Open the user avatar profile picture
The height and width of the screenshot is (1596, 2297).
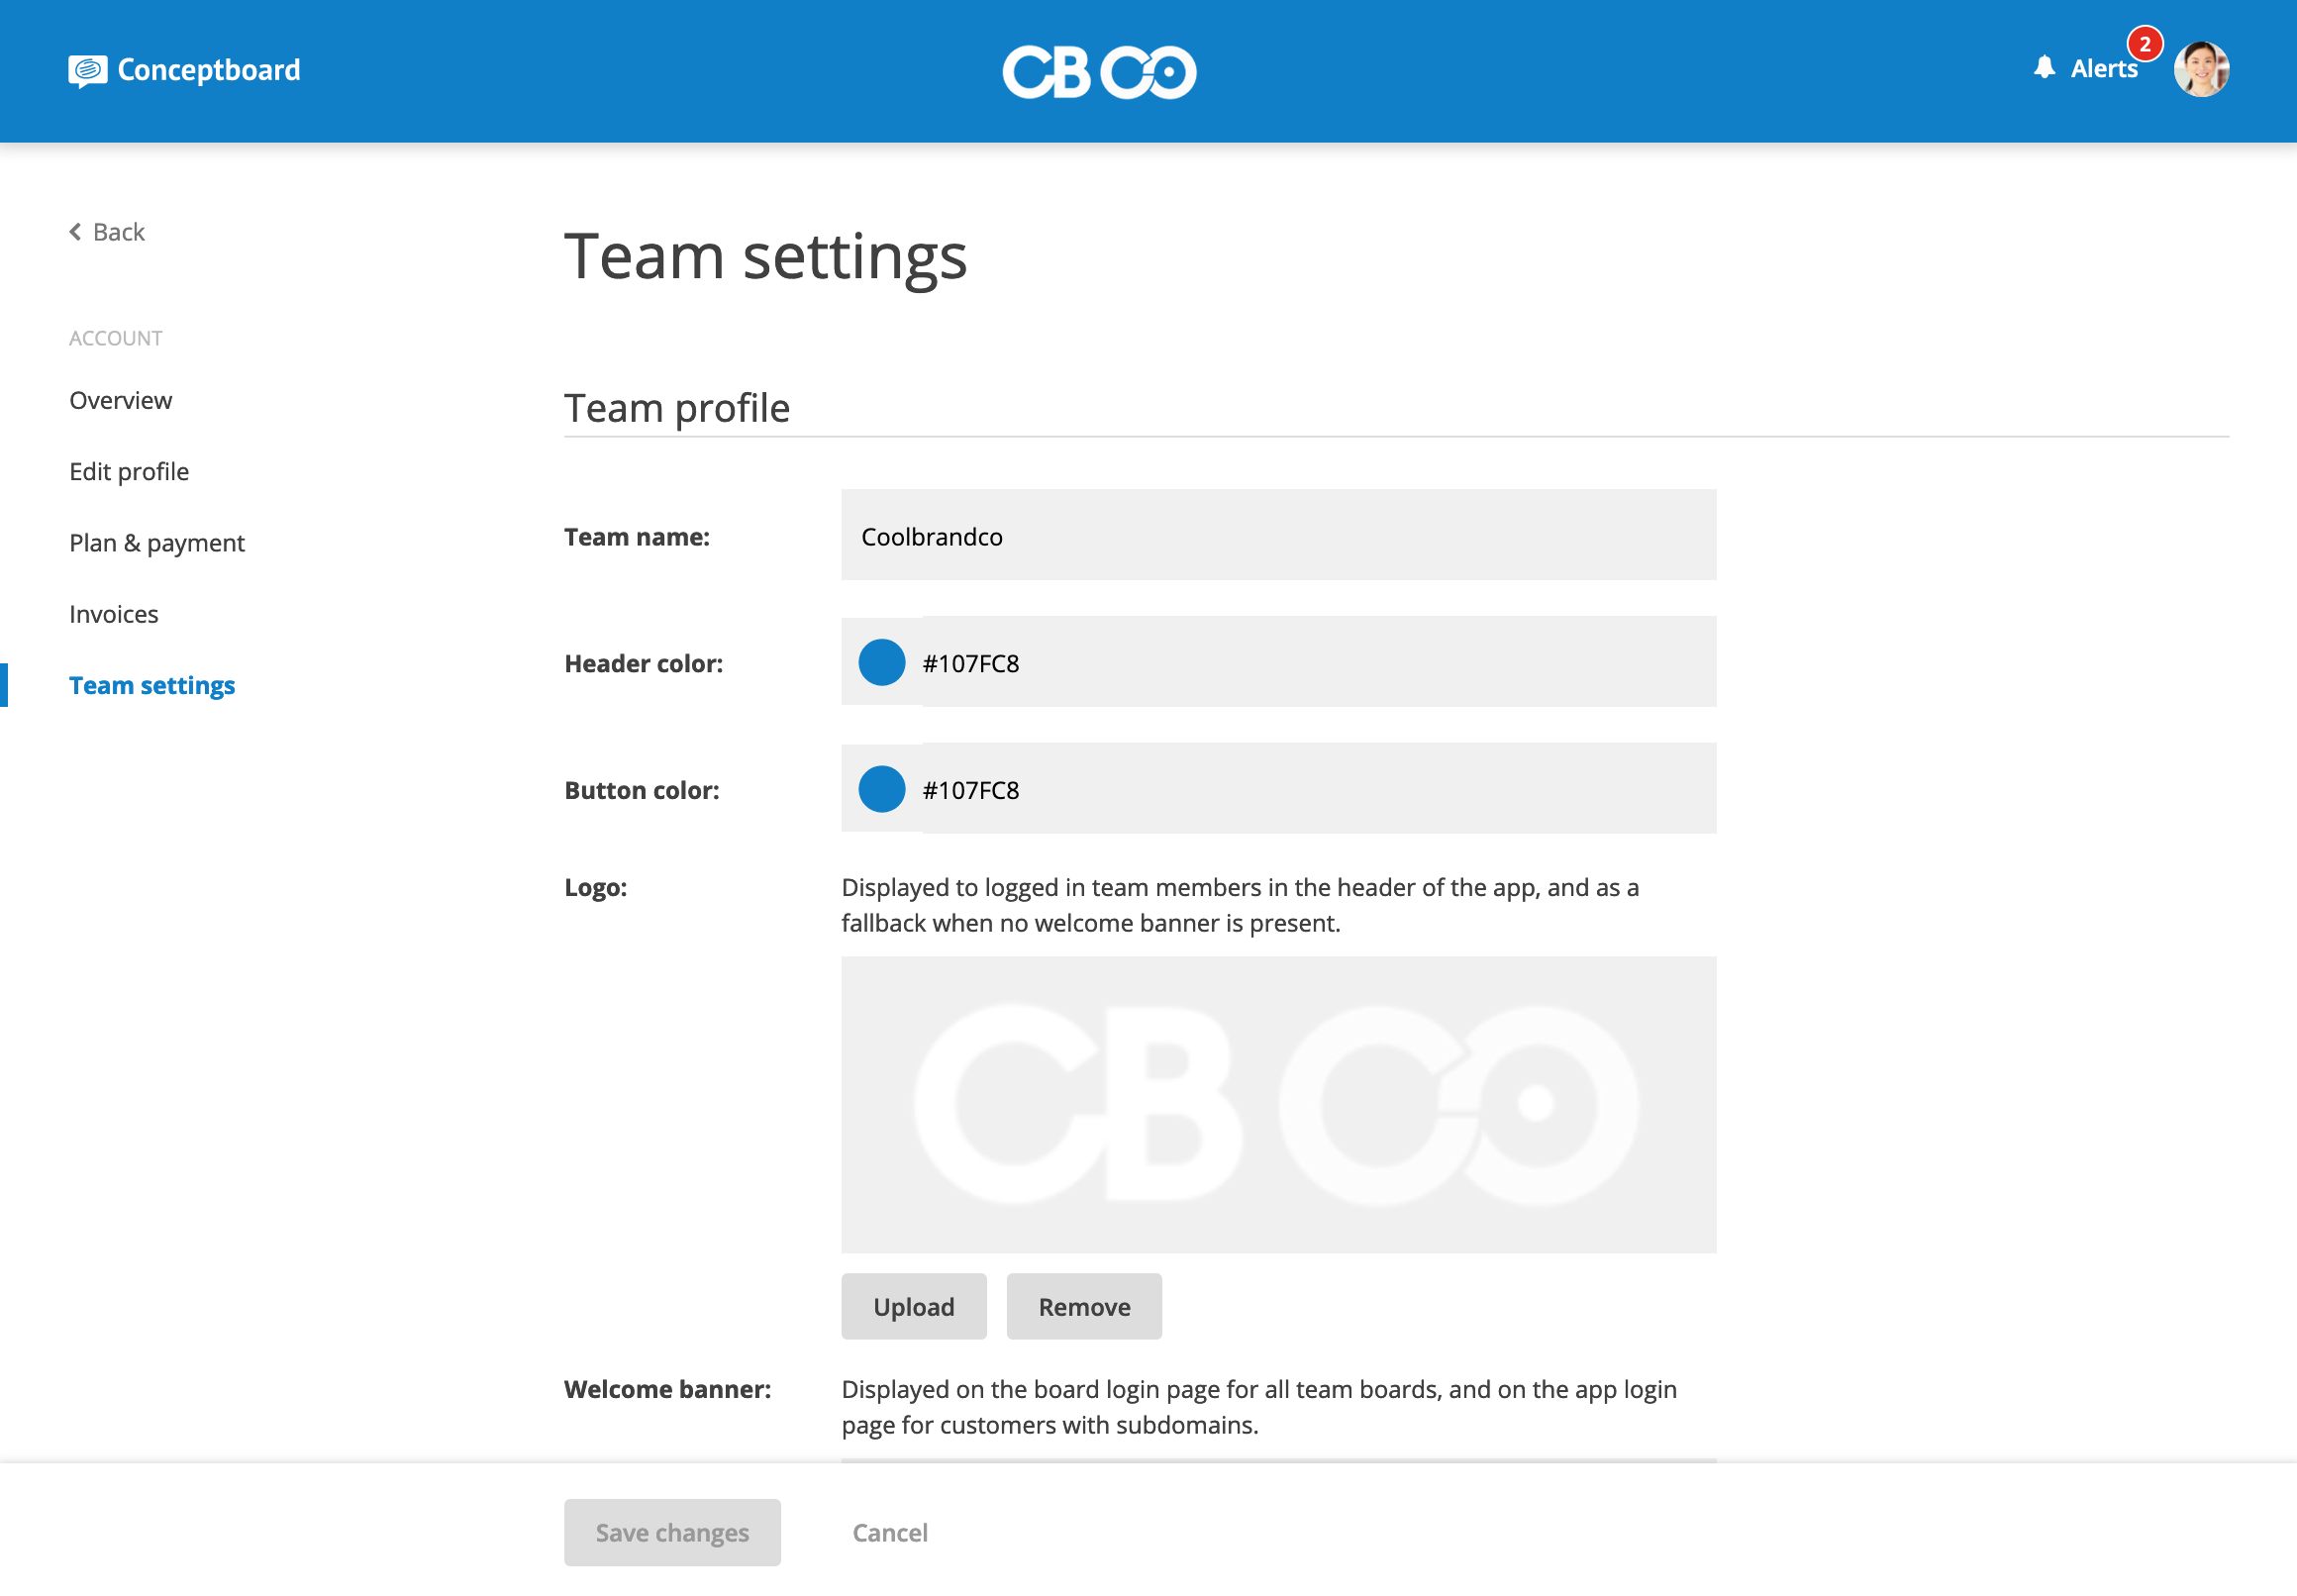pyautogui.click(x=2201, y=70)
